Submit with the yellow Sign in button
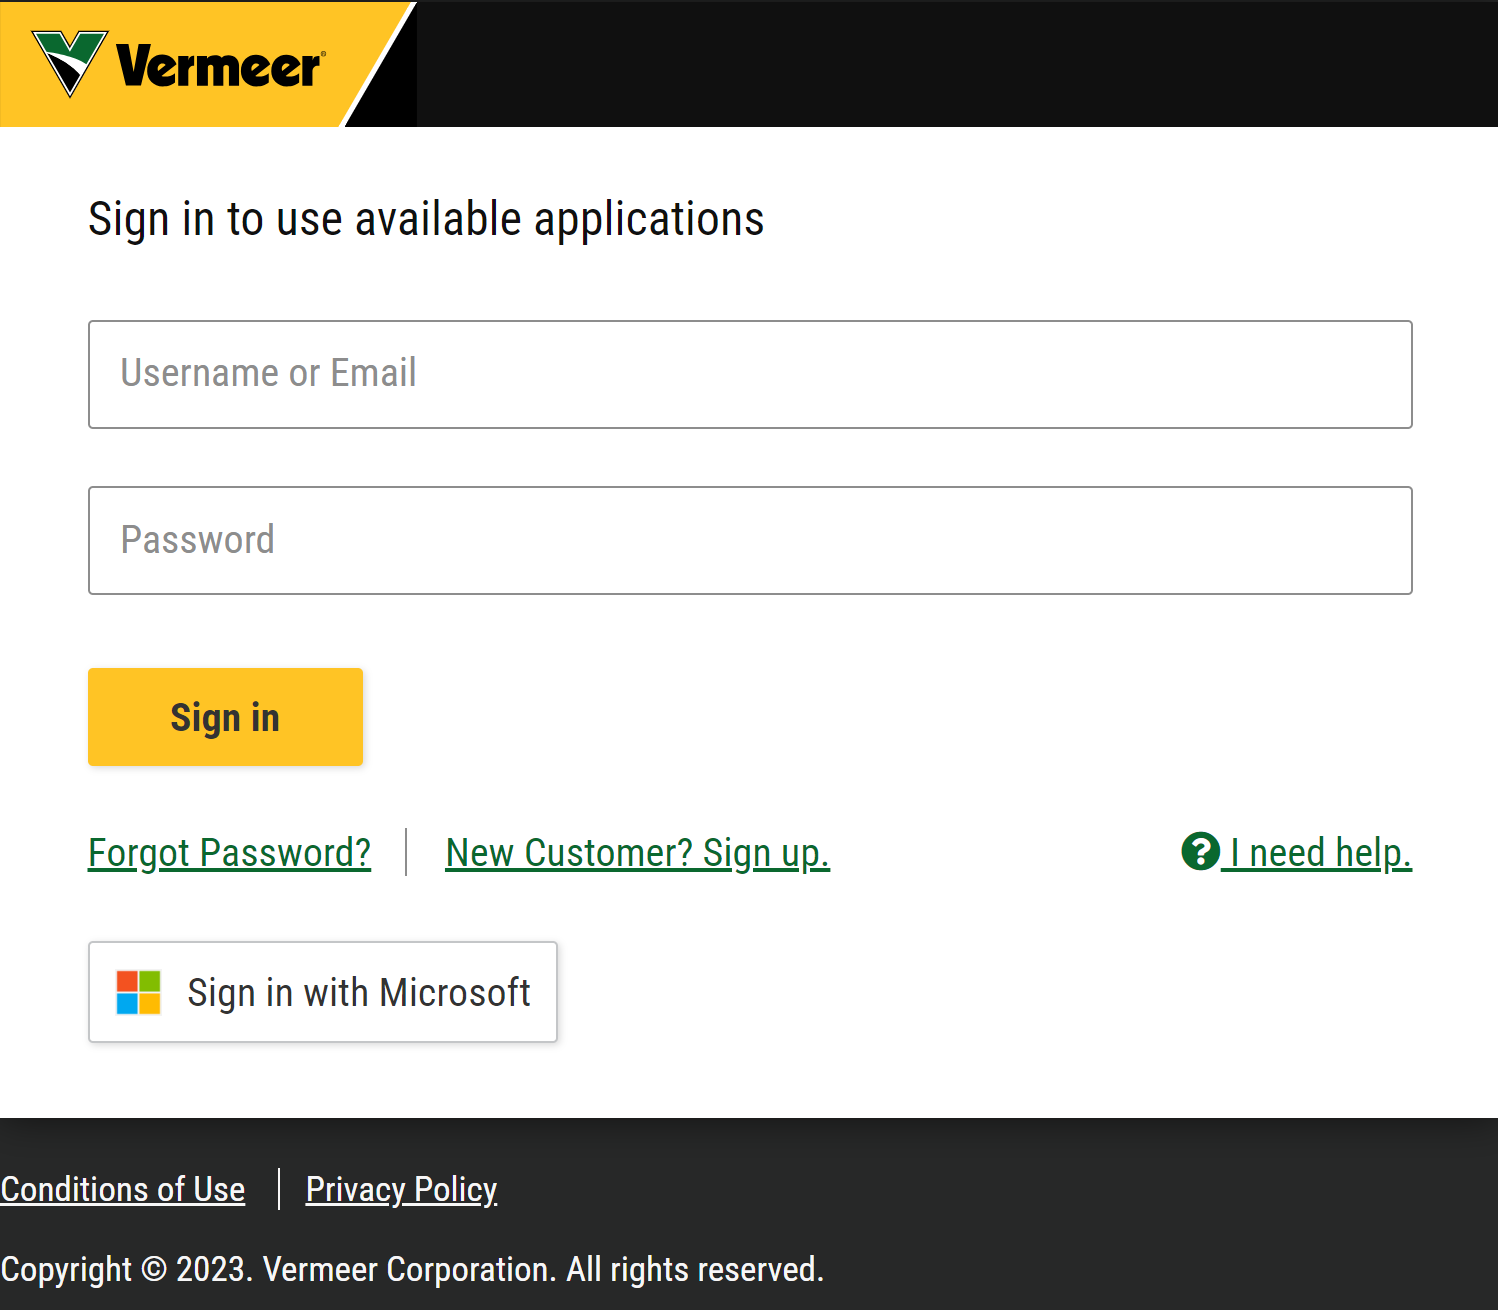 click(225, 717)
